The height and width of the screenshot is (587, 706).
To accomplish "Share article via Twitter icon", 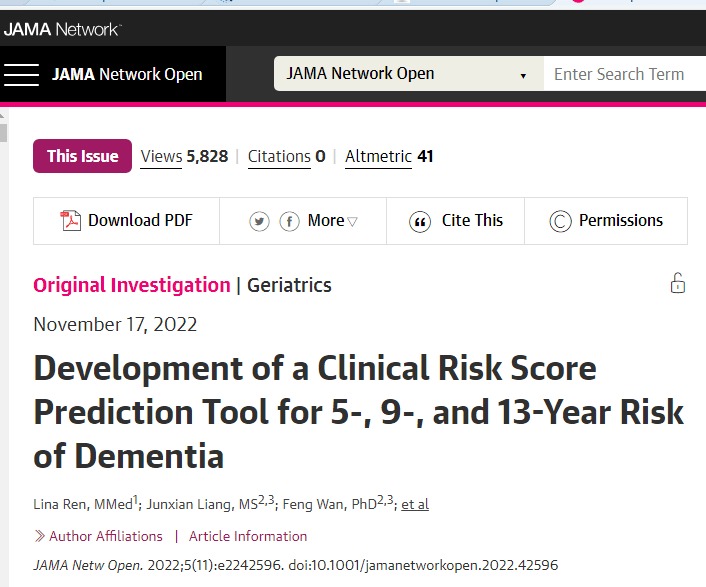I will coord(260,221).
